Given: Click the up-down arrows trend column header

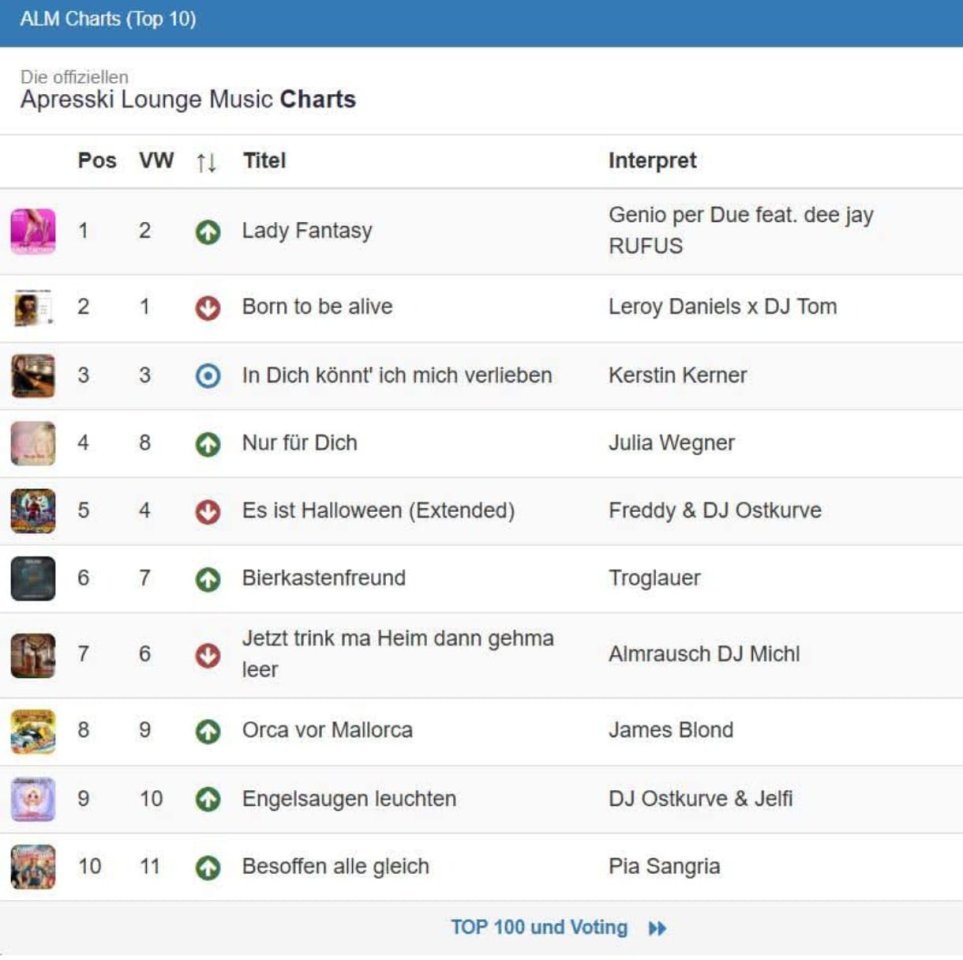Looking at the screenshot, I should [x=207, y=161].
